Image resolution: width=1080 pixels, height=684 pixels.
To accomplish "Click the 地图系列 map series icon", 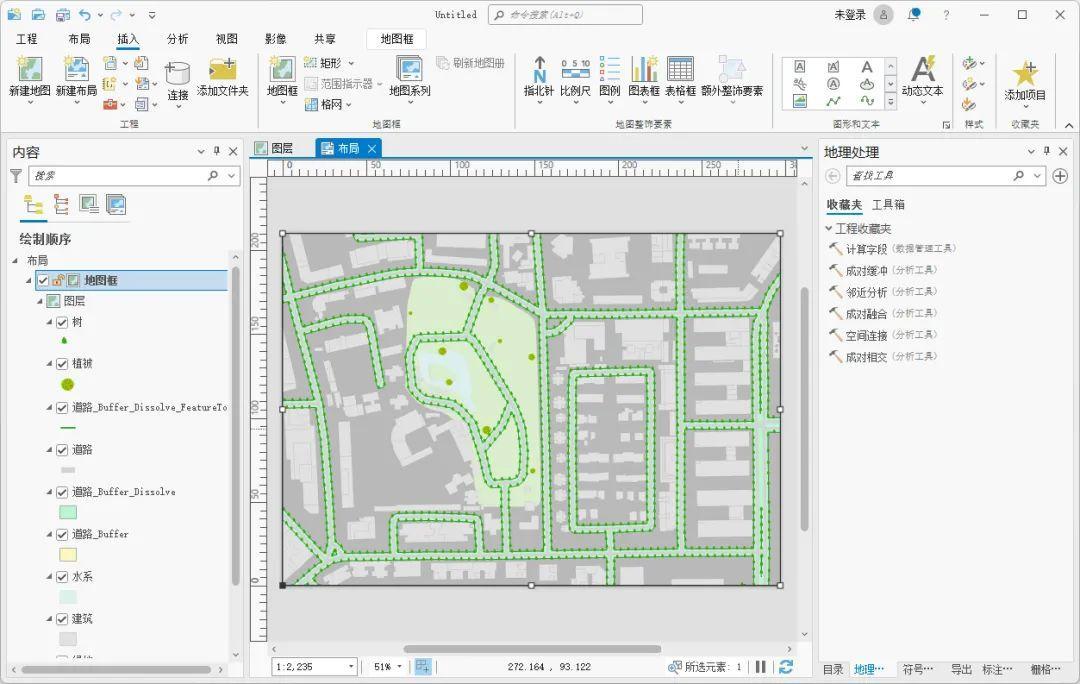I will click(x=409, y=70).
